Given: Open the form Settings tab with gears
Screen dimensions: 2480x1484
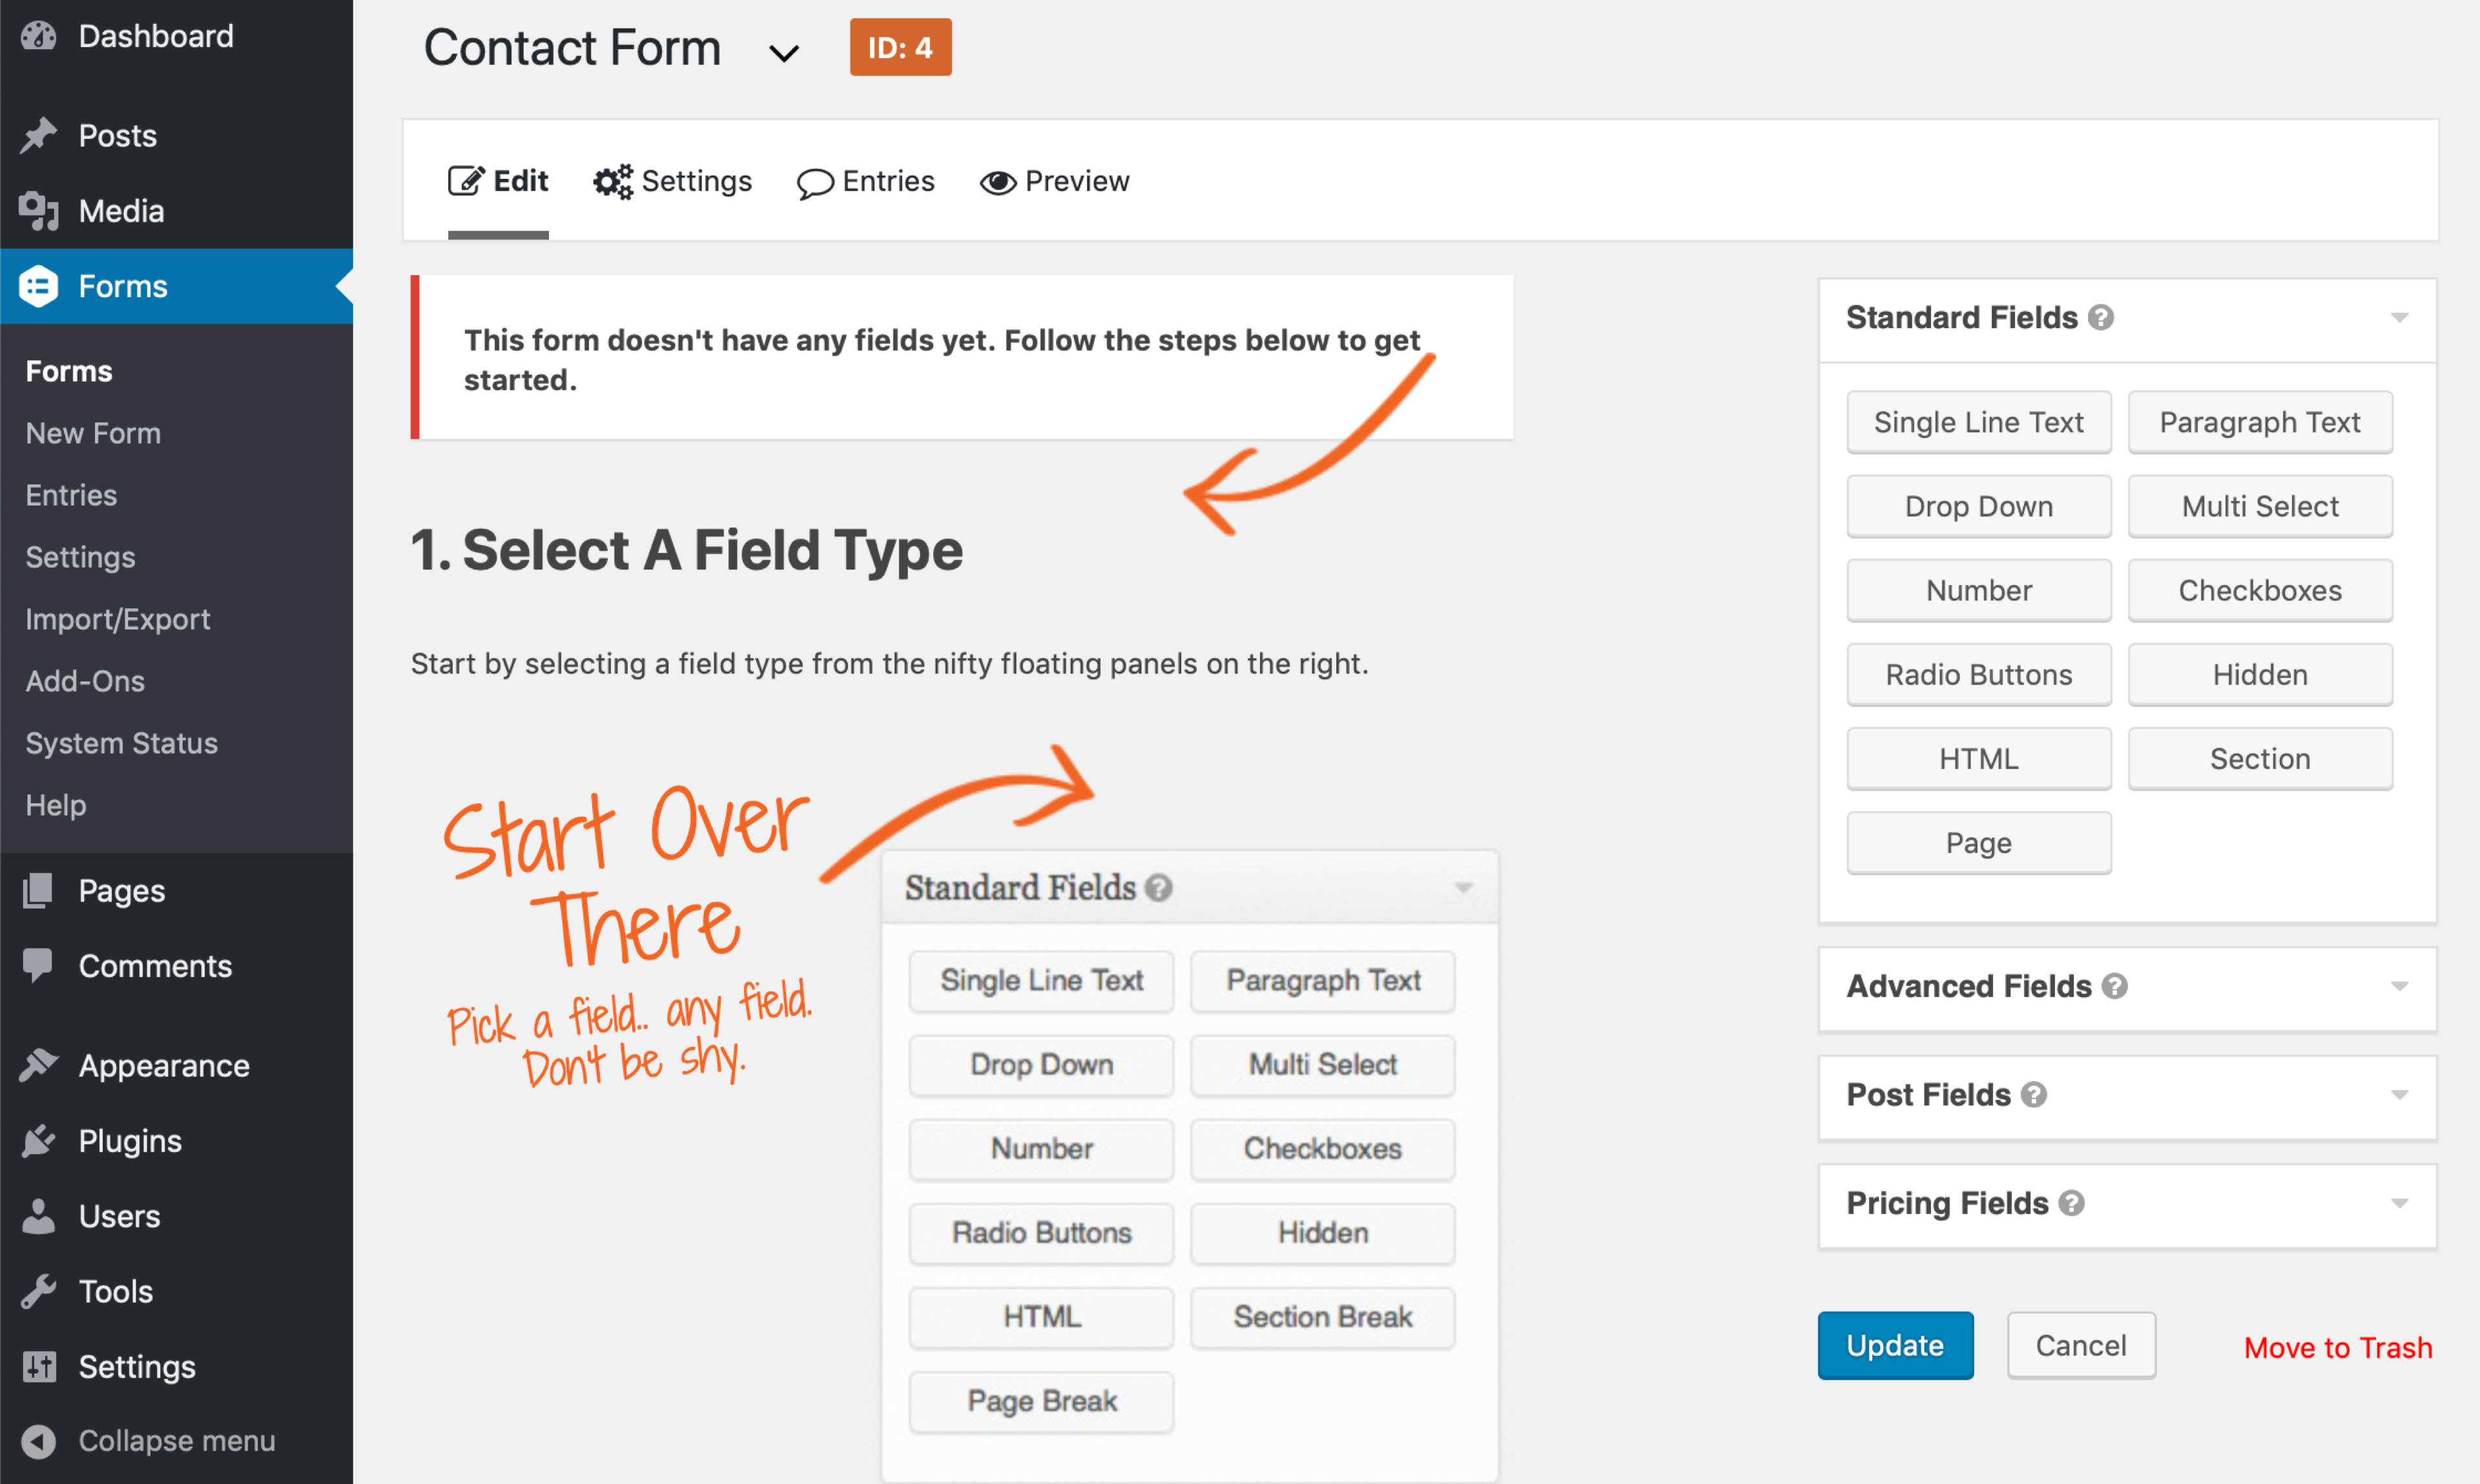Looking at the screenshot, I should (672, 182).
